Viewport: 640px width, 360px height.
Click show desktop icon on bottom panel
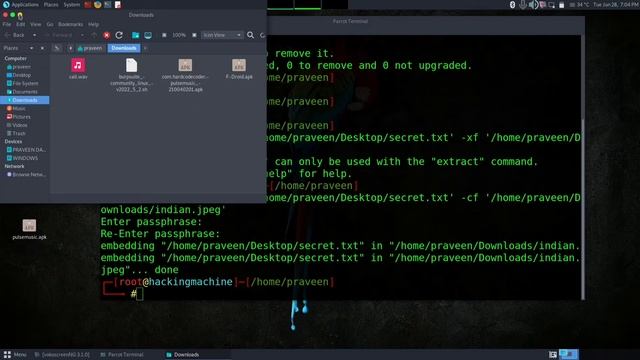[553, 354]
